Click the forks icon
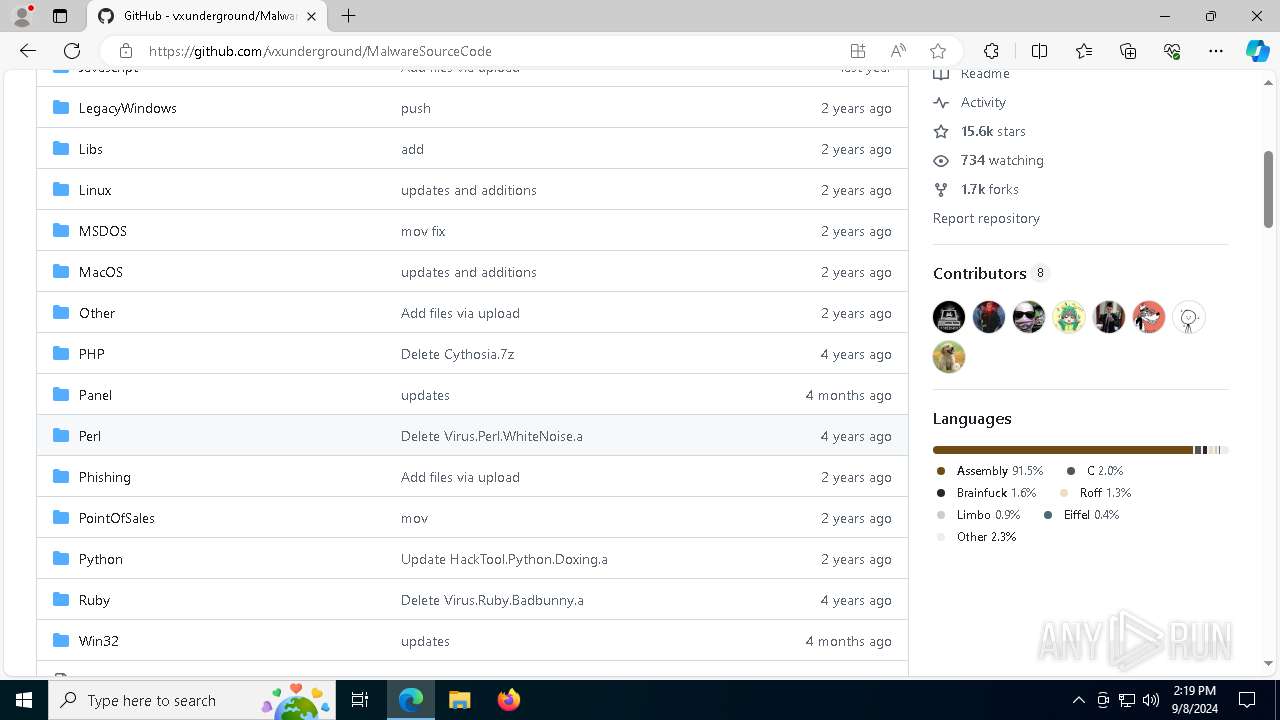 pos(941,189)
